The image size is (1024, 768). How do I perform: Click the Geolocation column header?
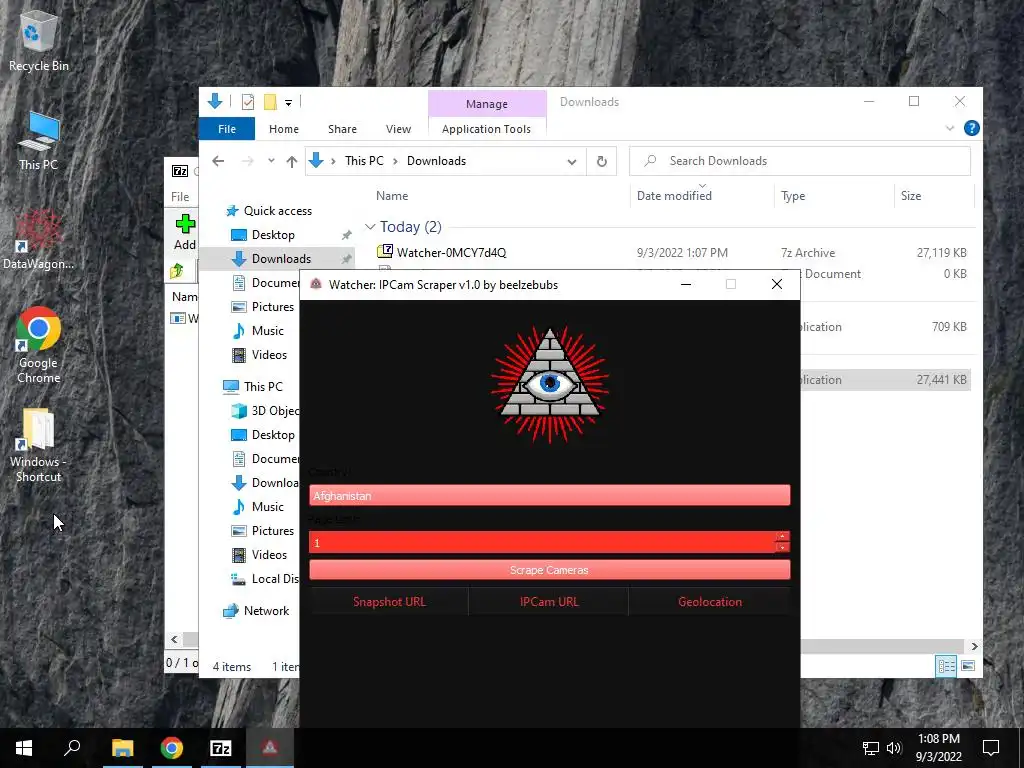[x=710, y=601]
